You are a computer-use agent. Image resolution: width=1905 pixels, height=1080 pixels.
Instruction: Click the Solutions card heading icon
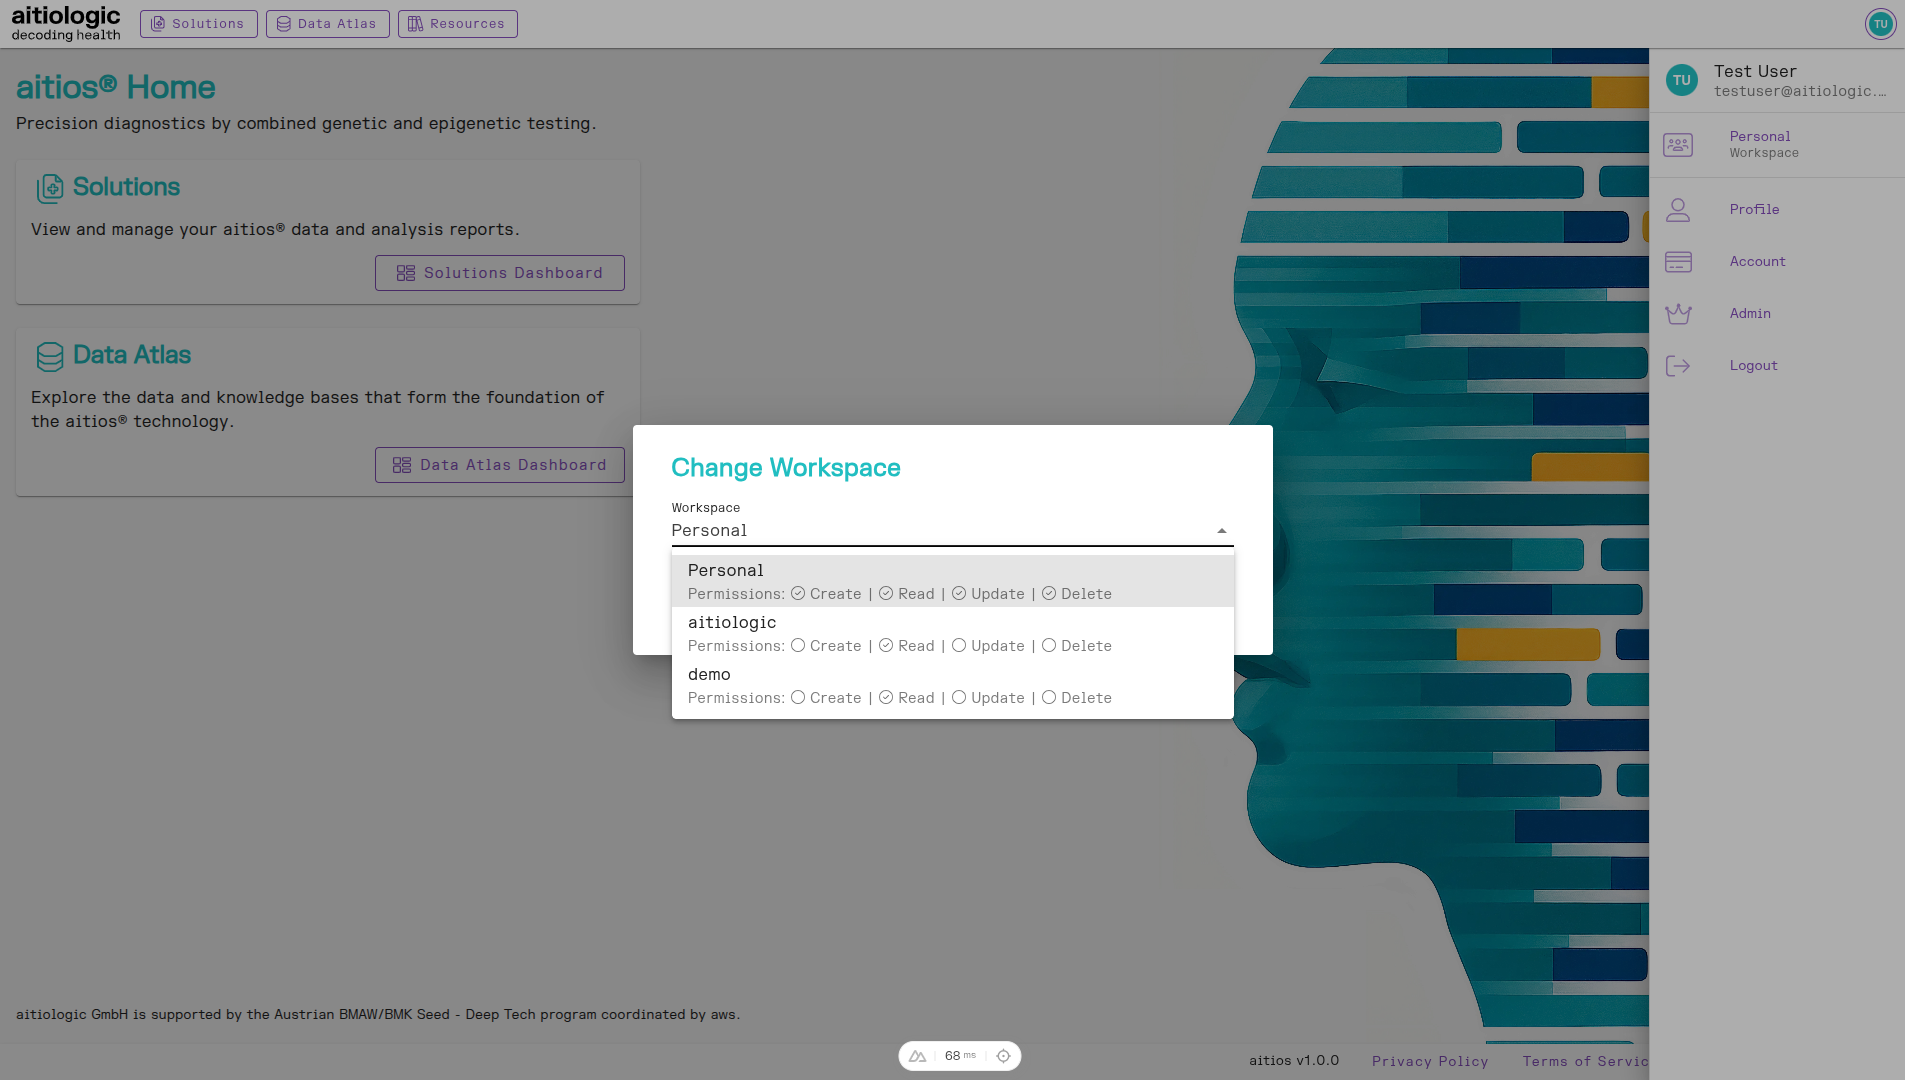[x=50, y=188]
